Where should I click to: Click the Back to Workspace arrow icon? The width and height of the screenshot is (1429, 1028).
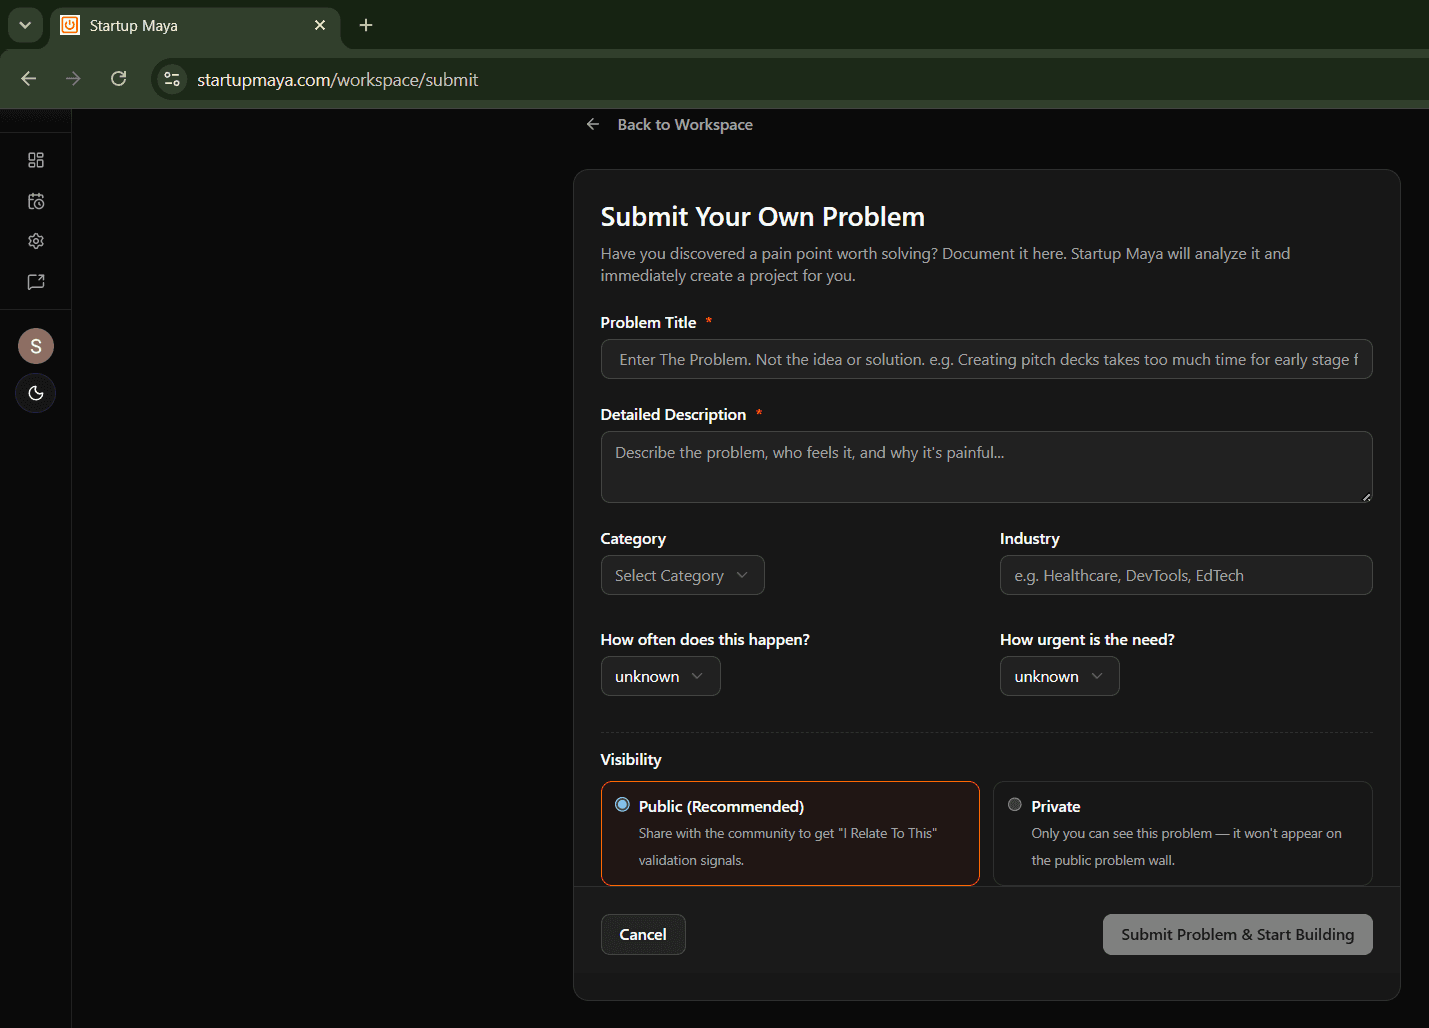pos(593,124)
